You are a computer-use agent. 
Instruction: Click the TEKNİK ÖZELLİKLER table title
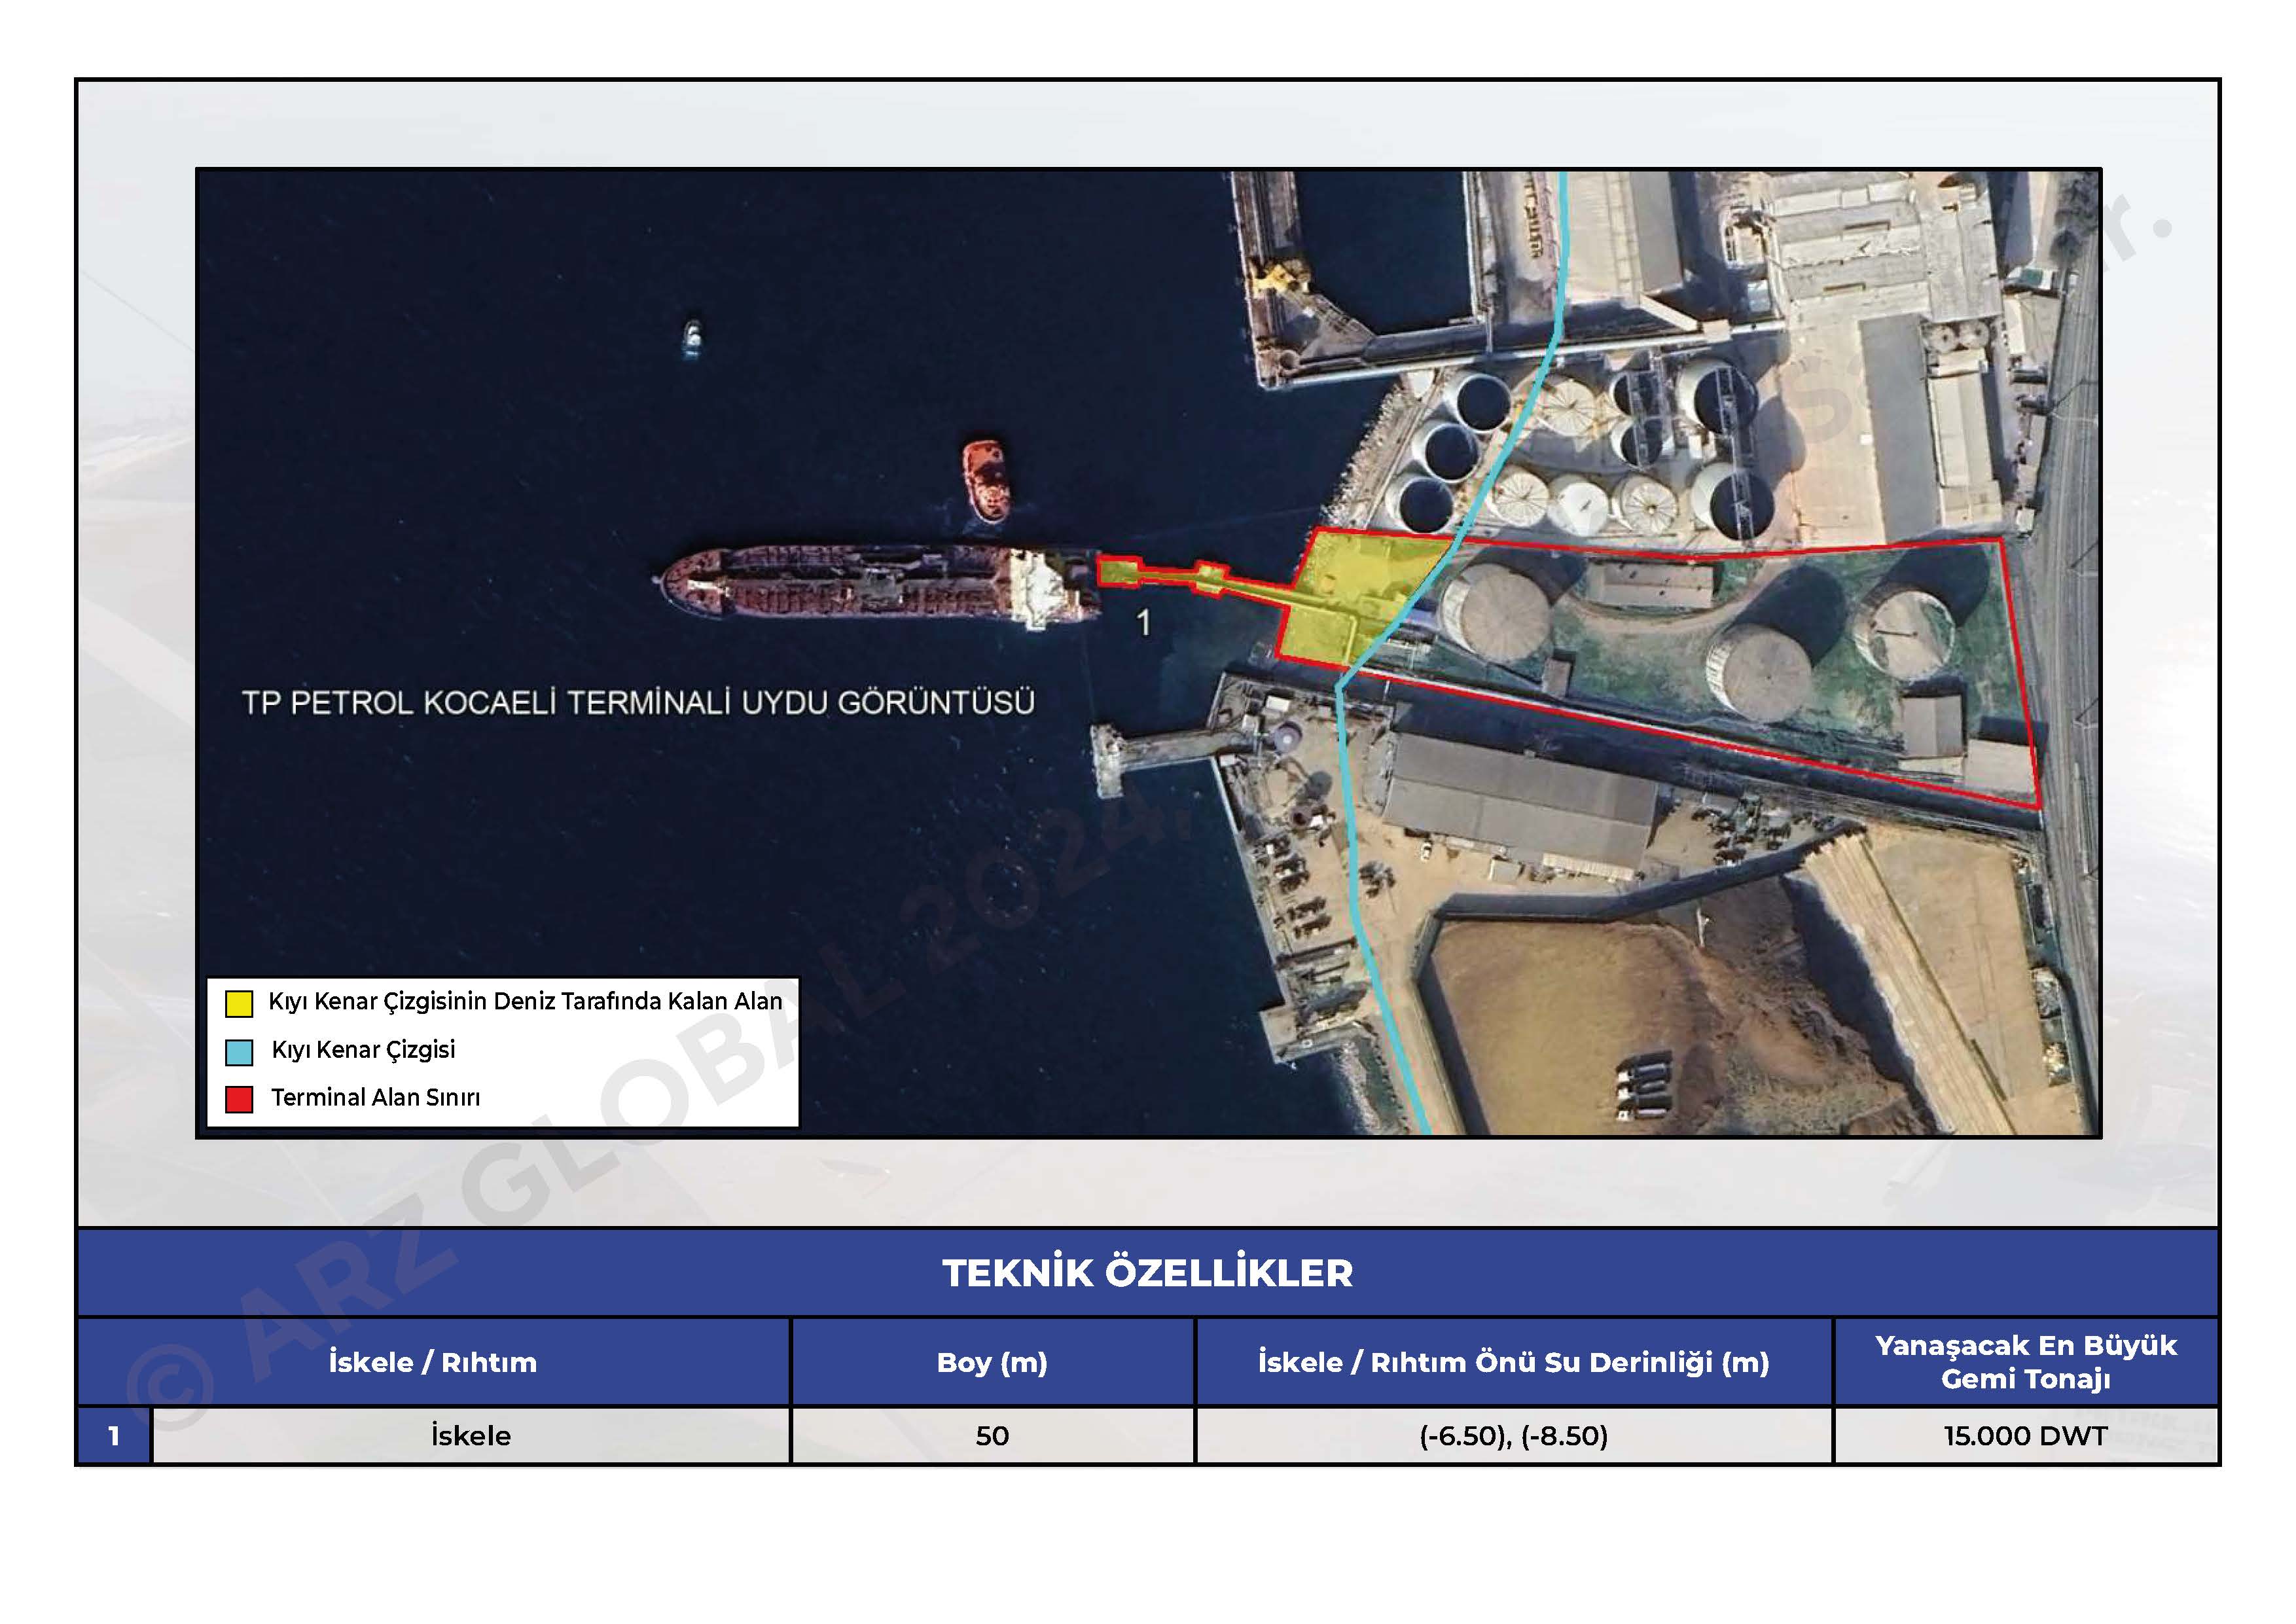pos(1147,1273)
